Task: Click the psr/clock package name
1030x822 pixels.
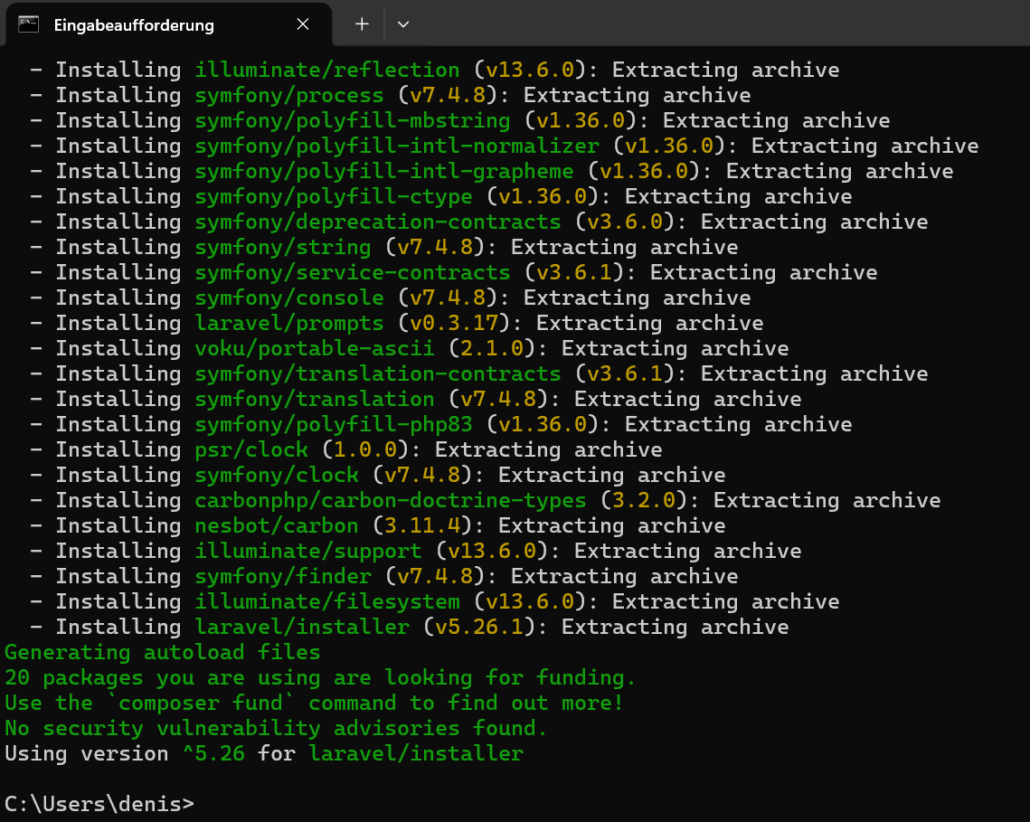Action: [x=251, y=449]
